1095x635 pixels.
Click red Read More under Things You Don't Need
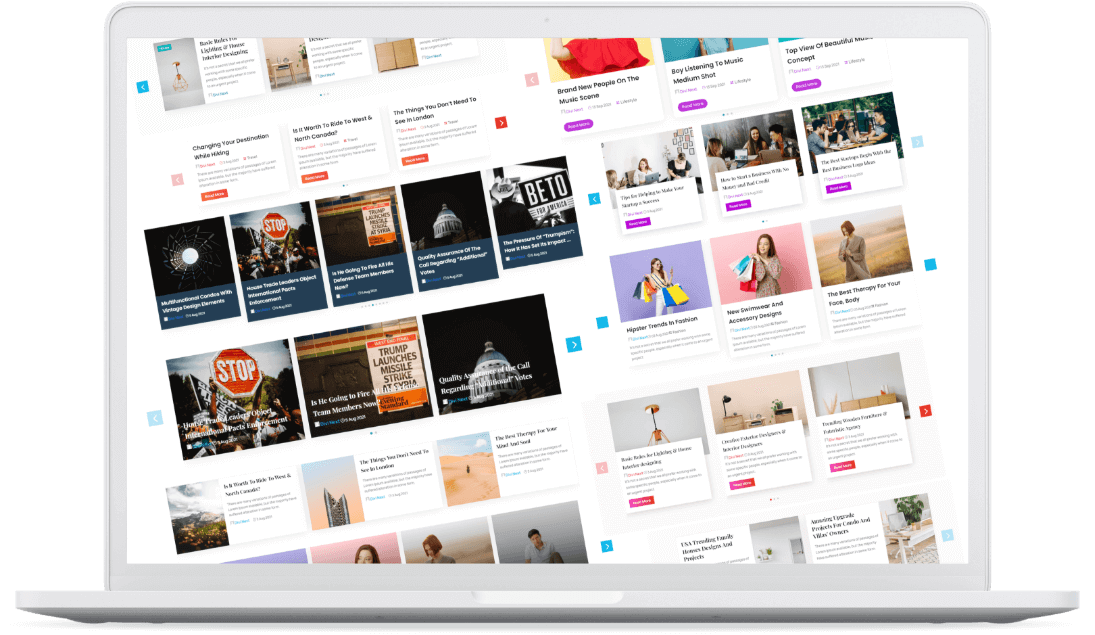click(x=415, y=160)
